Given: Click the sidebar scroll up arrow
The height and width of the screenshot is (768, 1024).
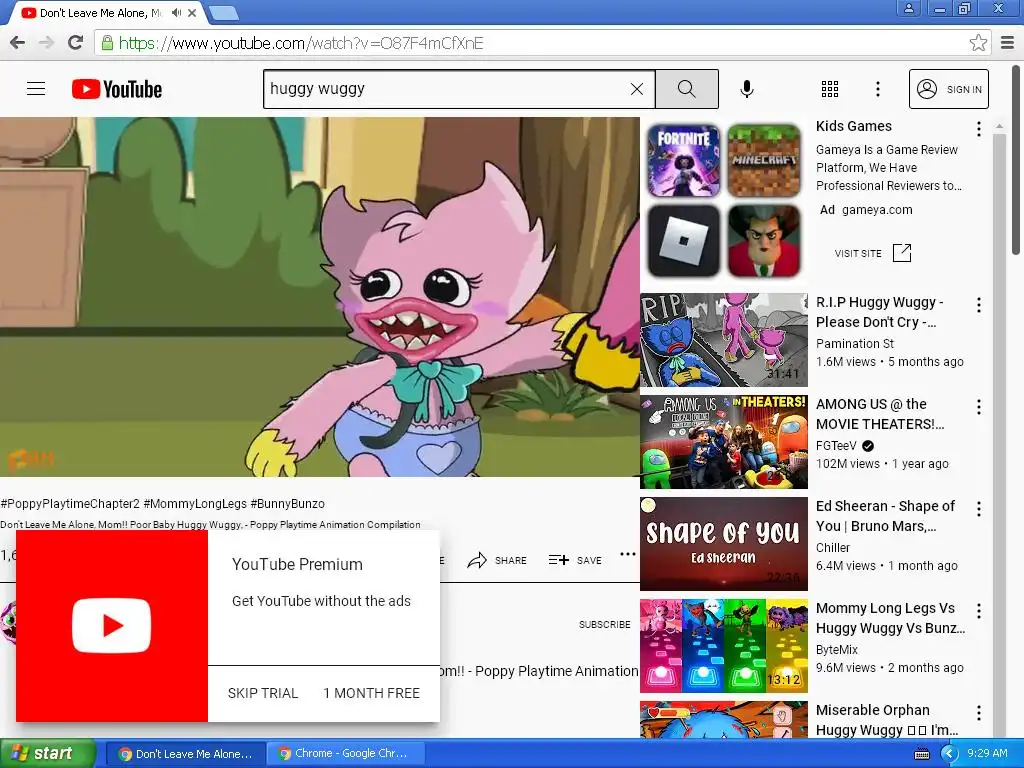Looking at the screenshot, I should pos(999,125).
